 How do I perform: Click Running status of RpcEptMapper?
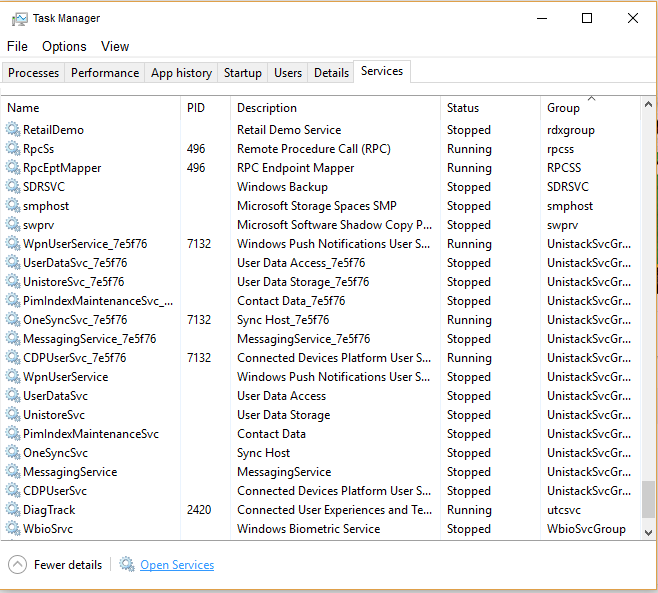point(469,168)
